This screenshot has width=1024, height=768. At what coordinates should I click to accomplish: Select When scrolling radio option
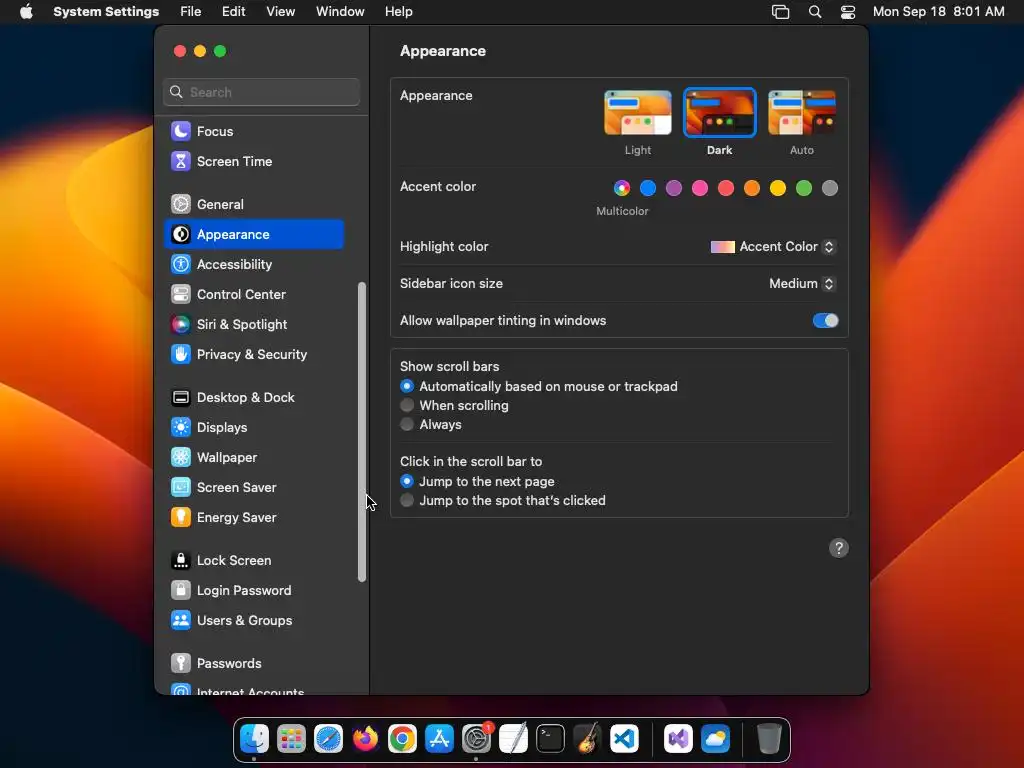coord(407,406)
